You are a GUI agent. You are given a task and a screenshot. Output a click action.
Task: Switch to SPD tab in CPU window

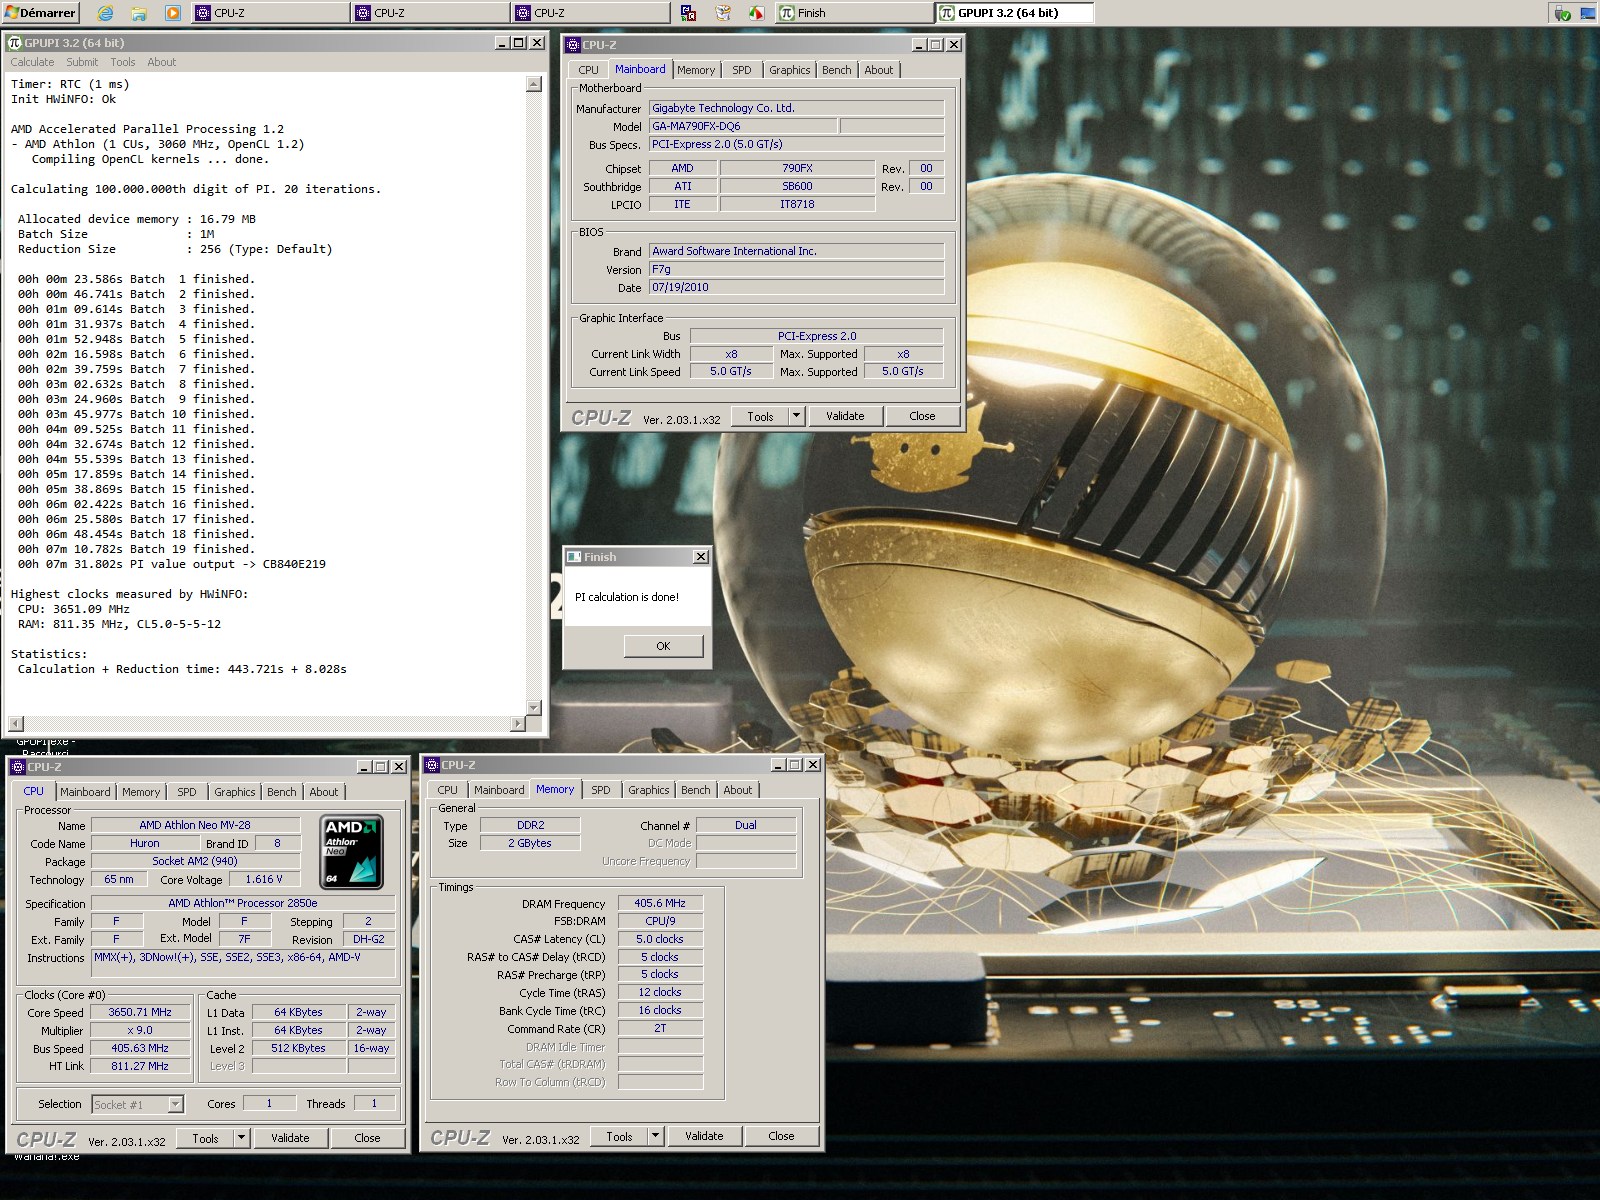[187, 792]
